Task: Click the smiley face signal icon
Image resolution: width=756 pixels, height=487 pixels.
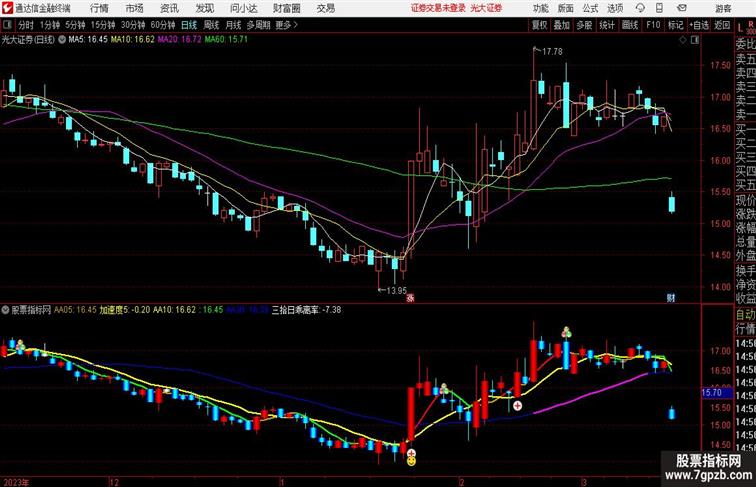Action: (x=411, y=461)
